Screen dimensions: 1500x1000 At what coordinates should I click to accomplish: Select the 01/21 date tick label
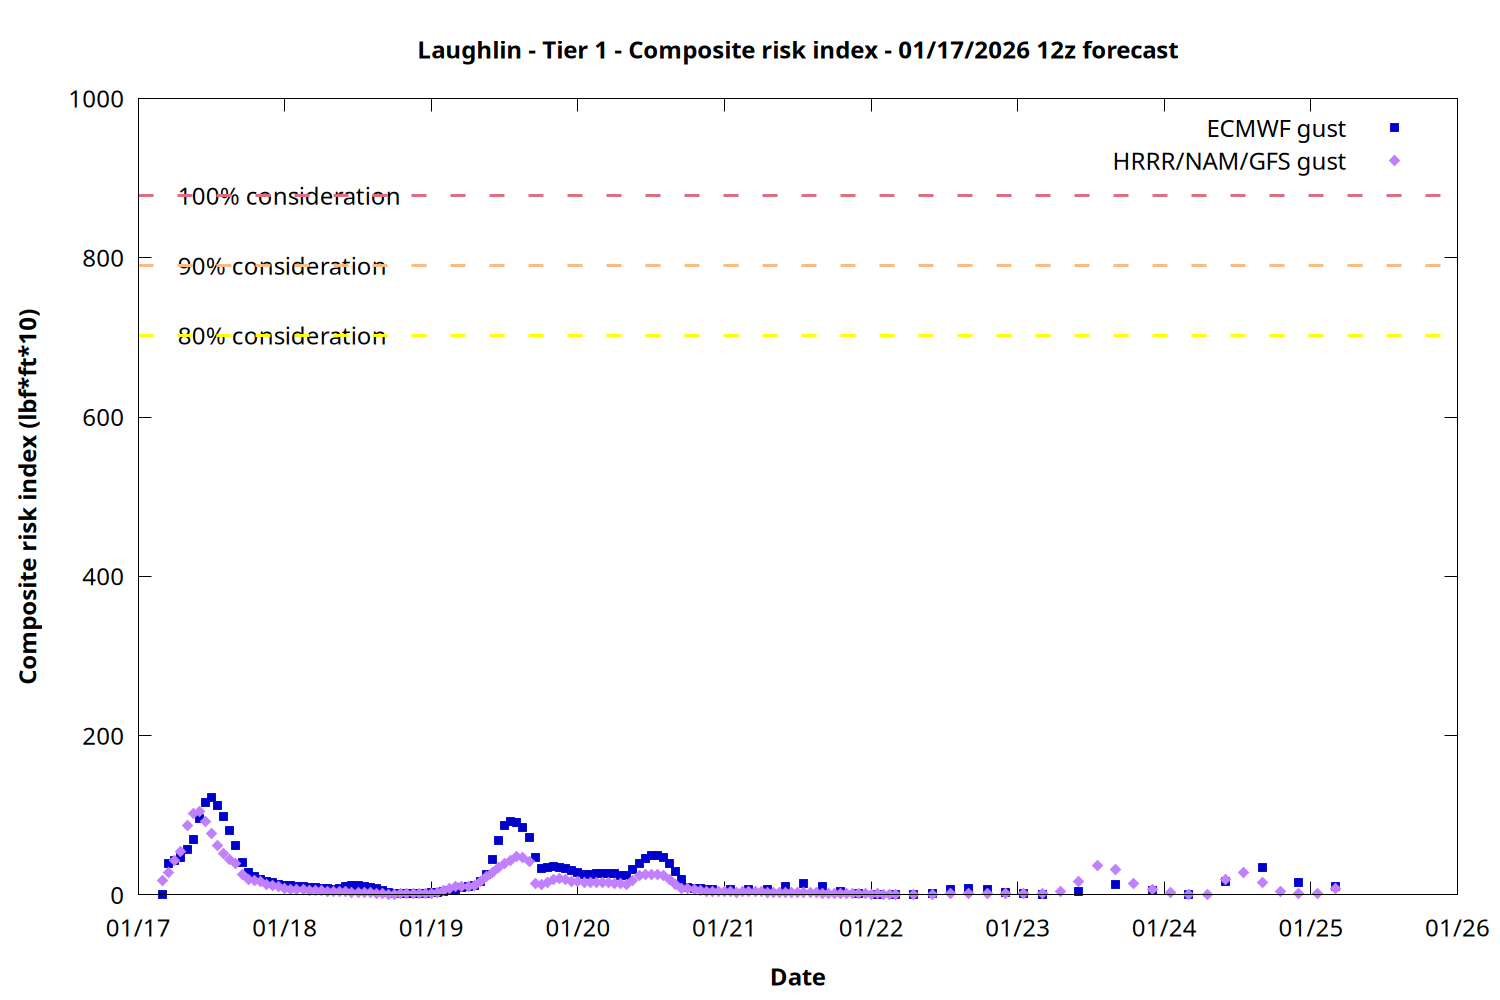click(724, 929)
